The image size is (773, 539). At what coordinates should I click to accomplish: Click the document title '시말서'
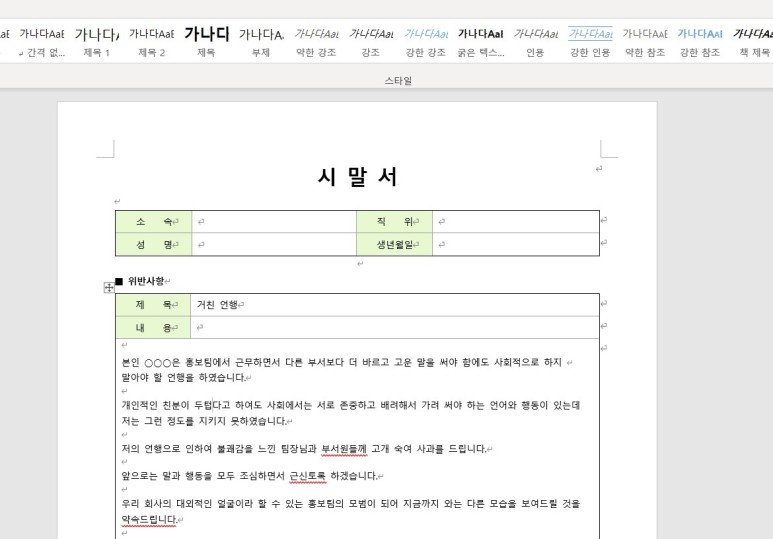(357, 177)
